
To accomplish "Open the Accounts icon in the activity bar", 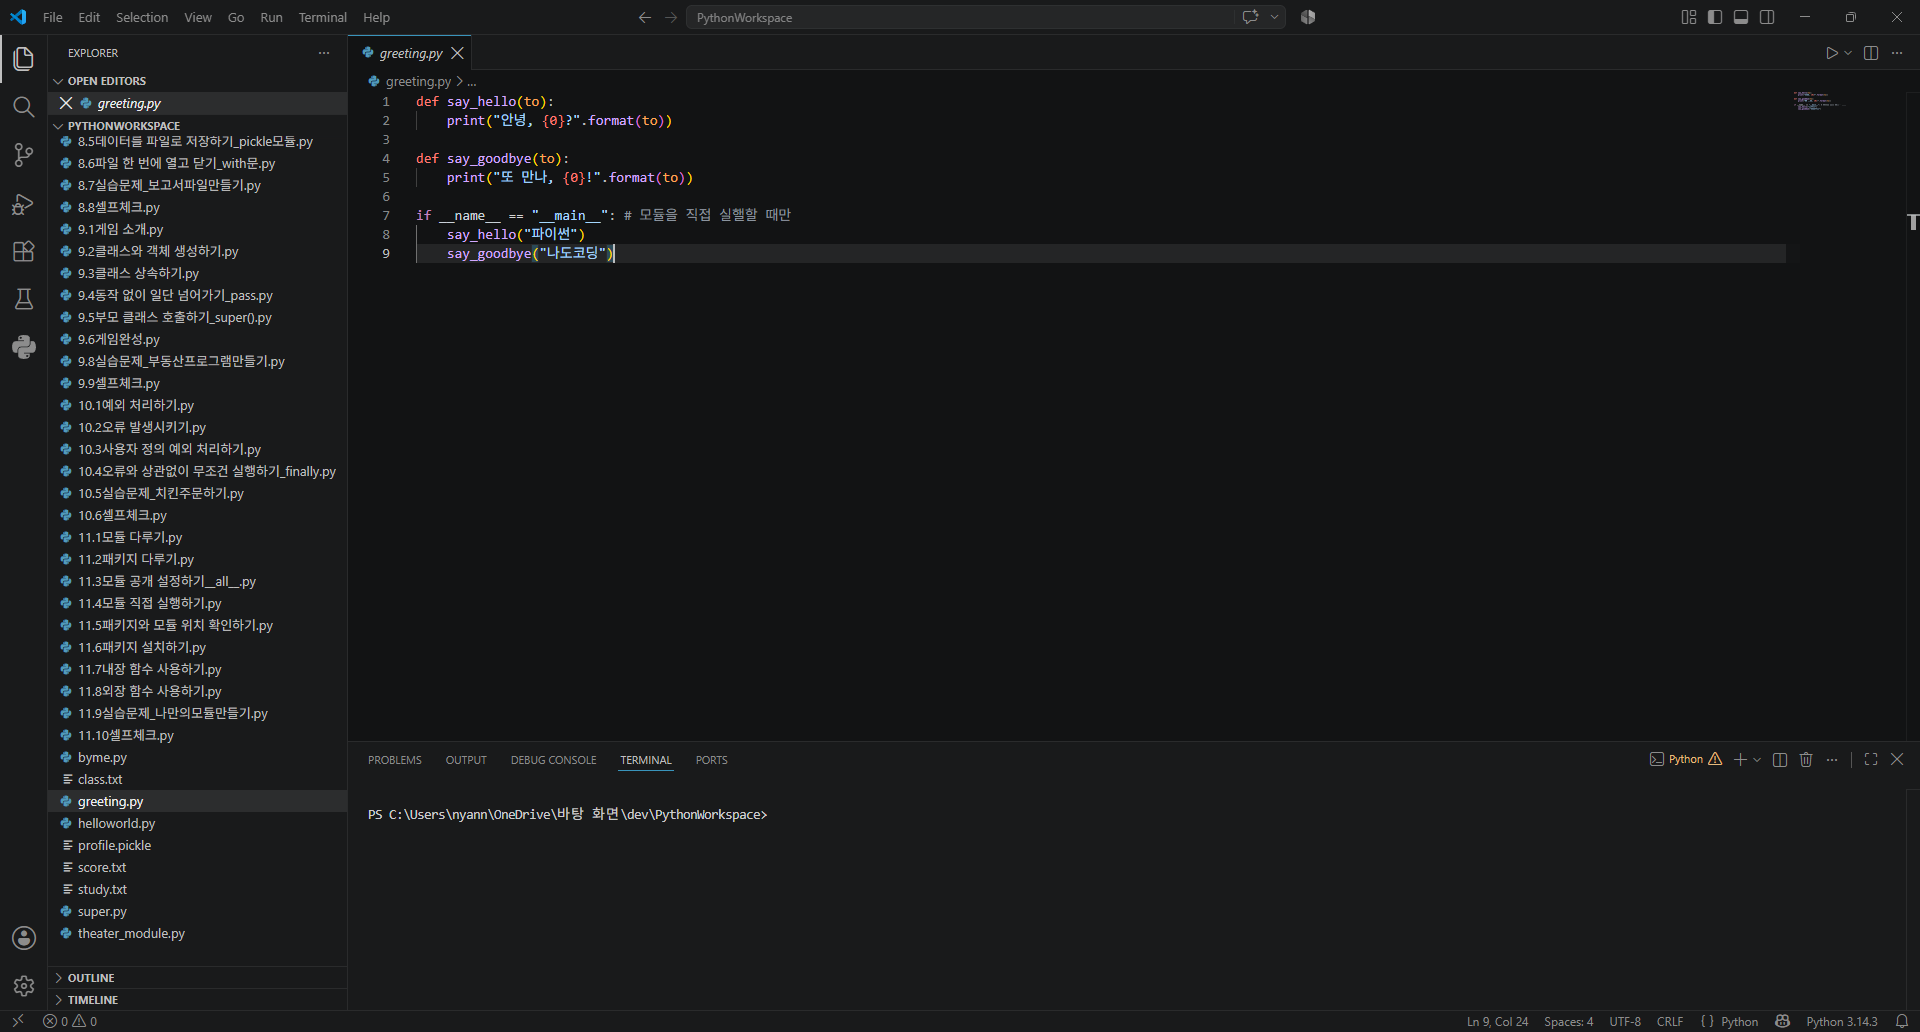I will [x=24, y=938].
